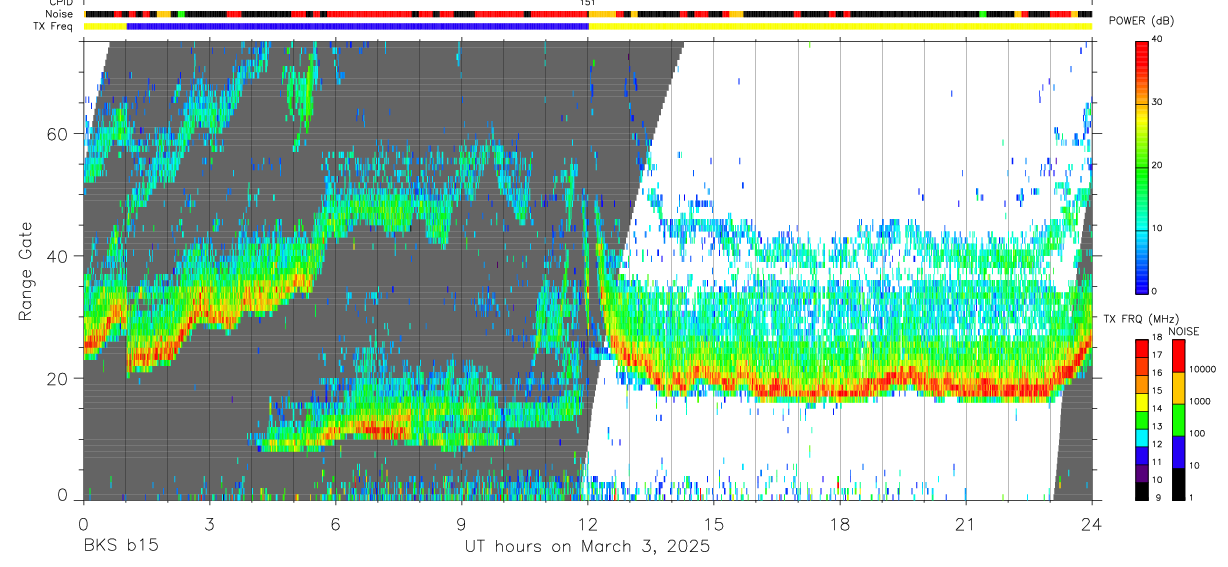Image resolution: width=1228 pixels, height=567 pixels.
Task: Click the 20 tick label on the Range Gate axis
Action: (59, 378)
